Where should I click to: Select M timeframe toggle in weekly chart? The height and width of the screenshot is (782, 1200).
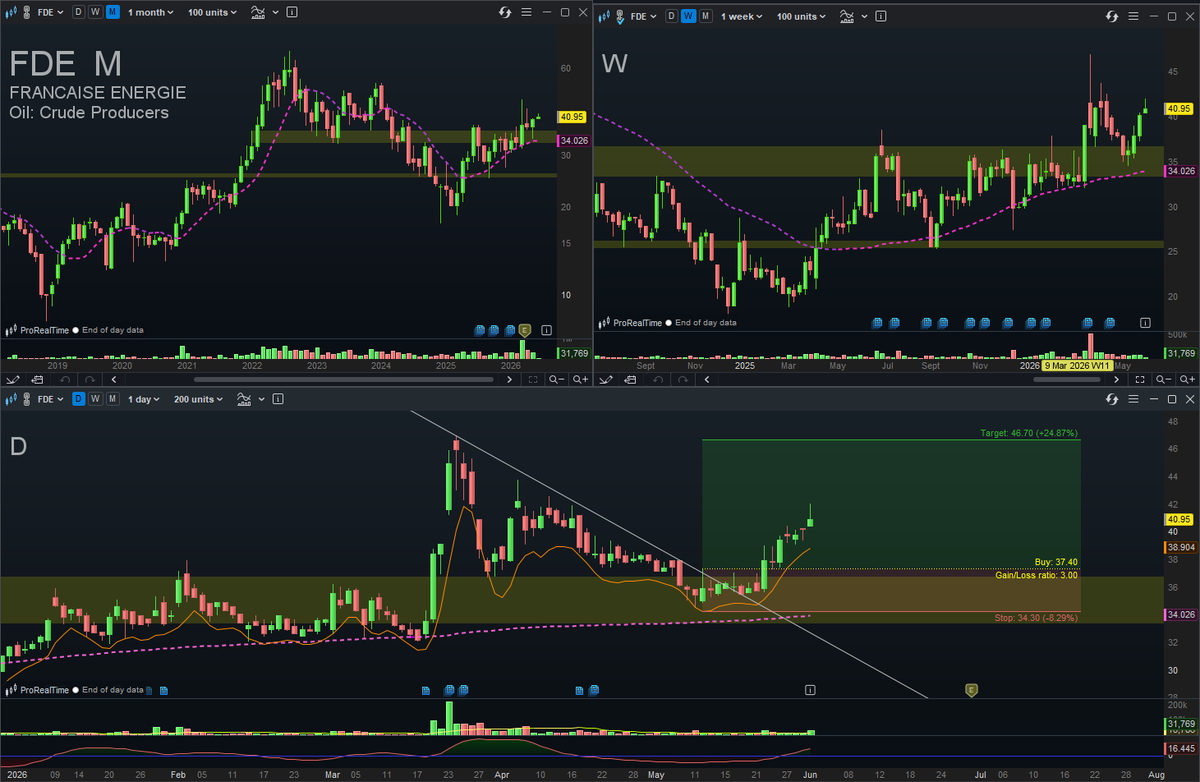pos(705,16)
